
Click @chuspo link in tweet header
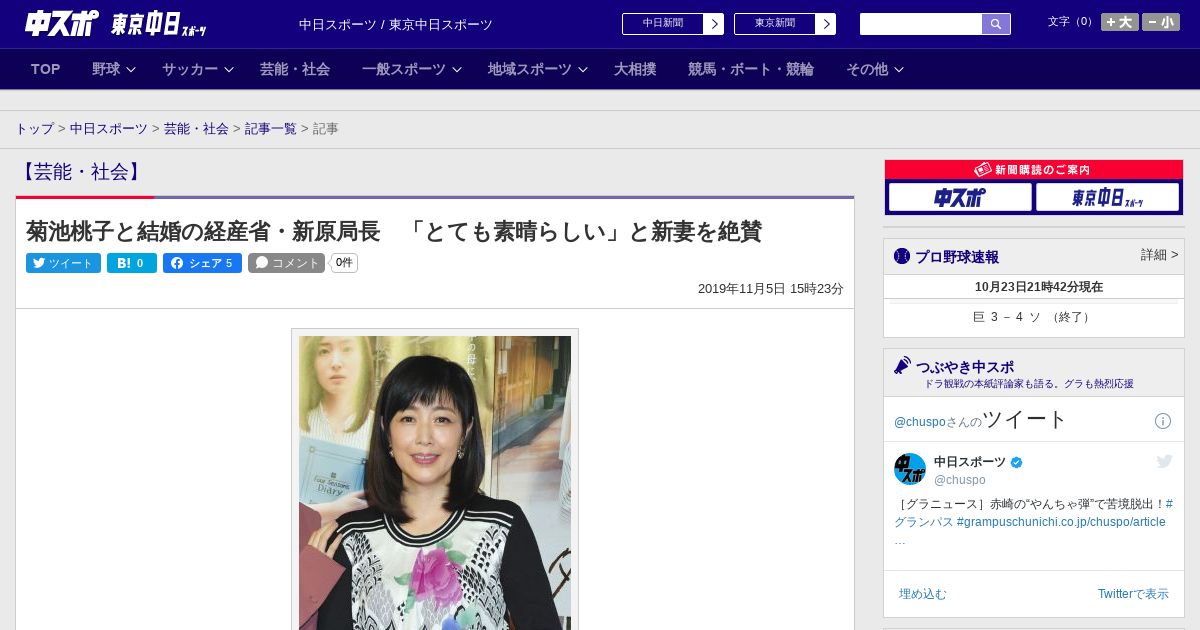[919, 422]
